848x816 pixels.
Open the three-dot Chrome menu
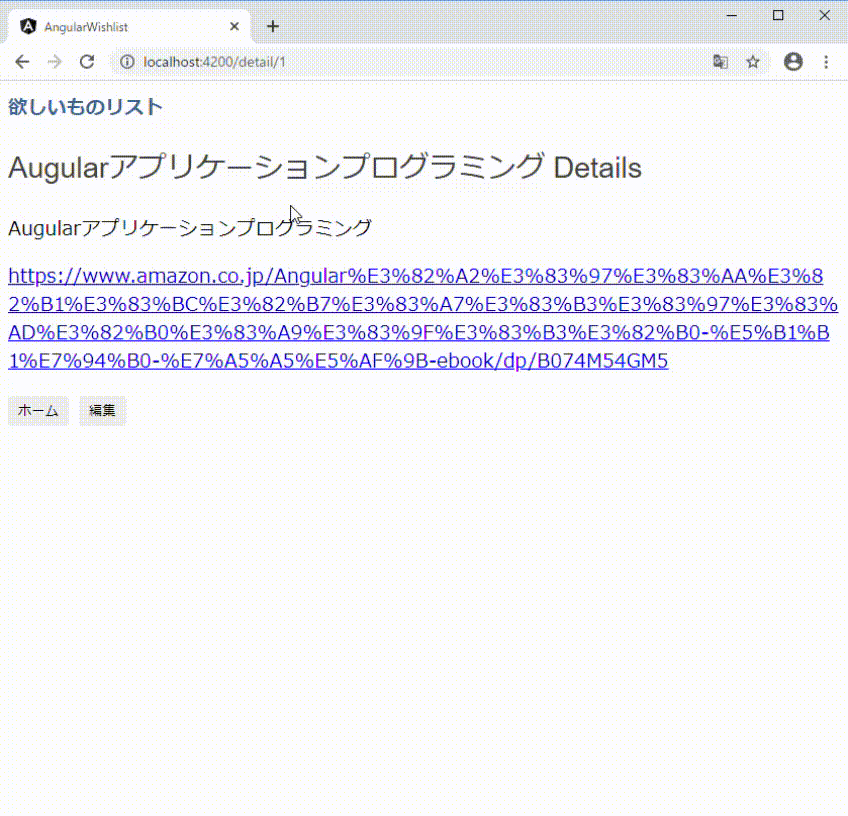[826, 61]
